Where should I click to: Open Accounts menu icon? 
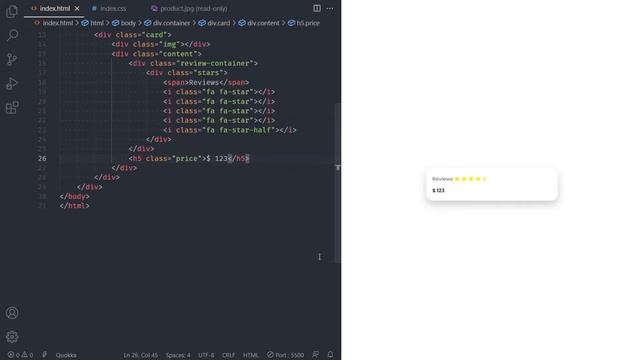12,313
